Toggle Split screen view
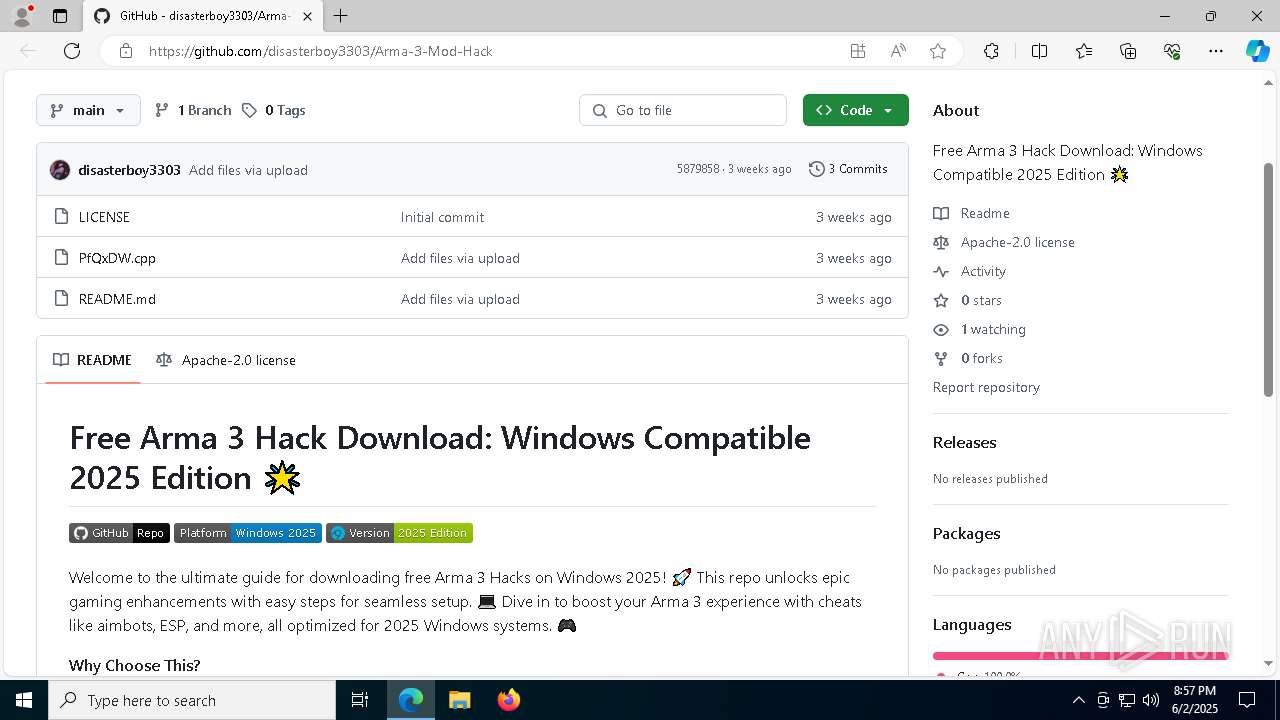 pyautogui.click(x=1039, y=51)
